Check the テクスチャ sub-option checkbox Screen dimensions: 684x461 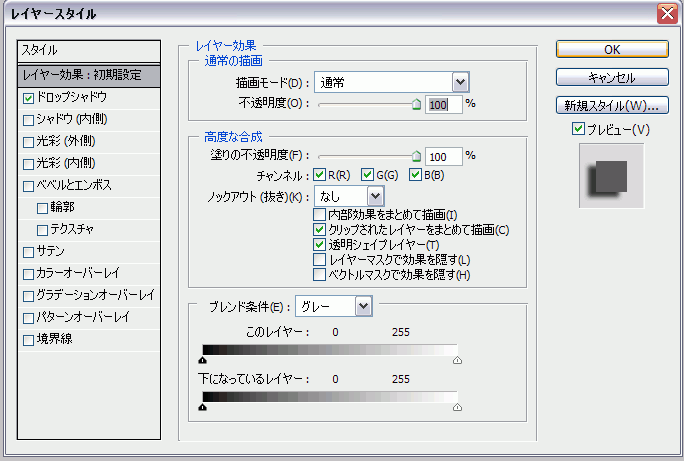click(x=42, y=230)
